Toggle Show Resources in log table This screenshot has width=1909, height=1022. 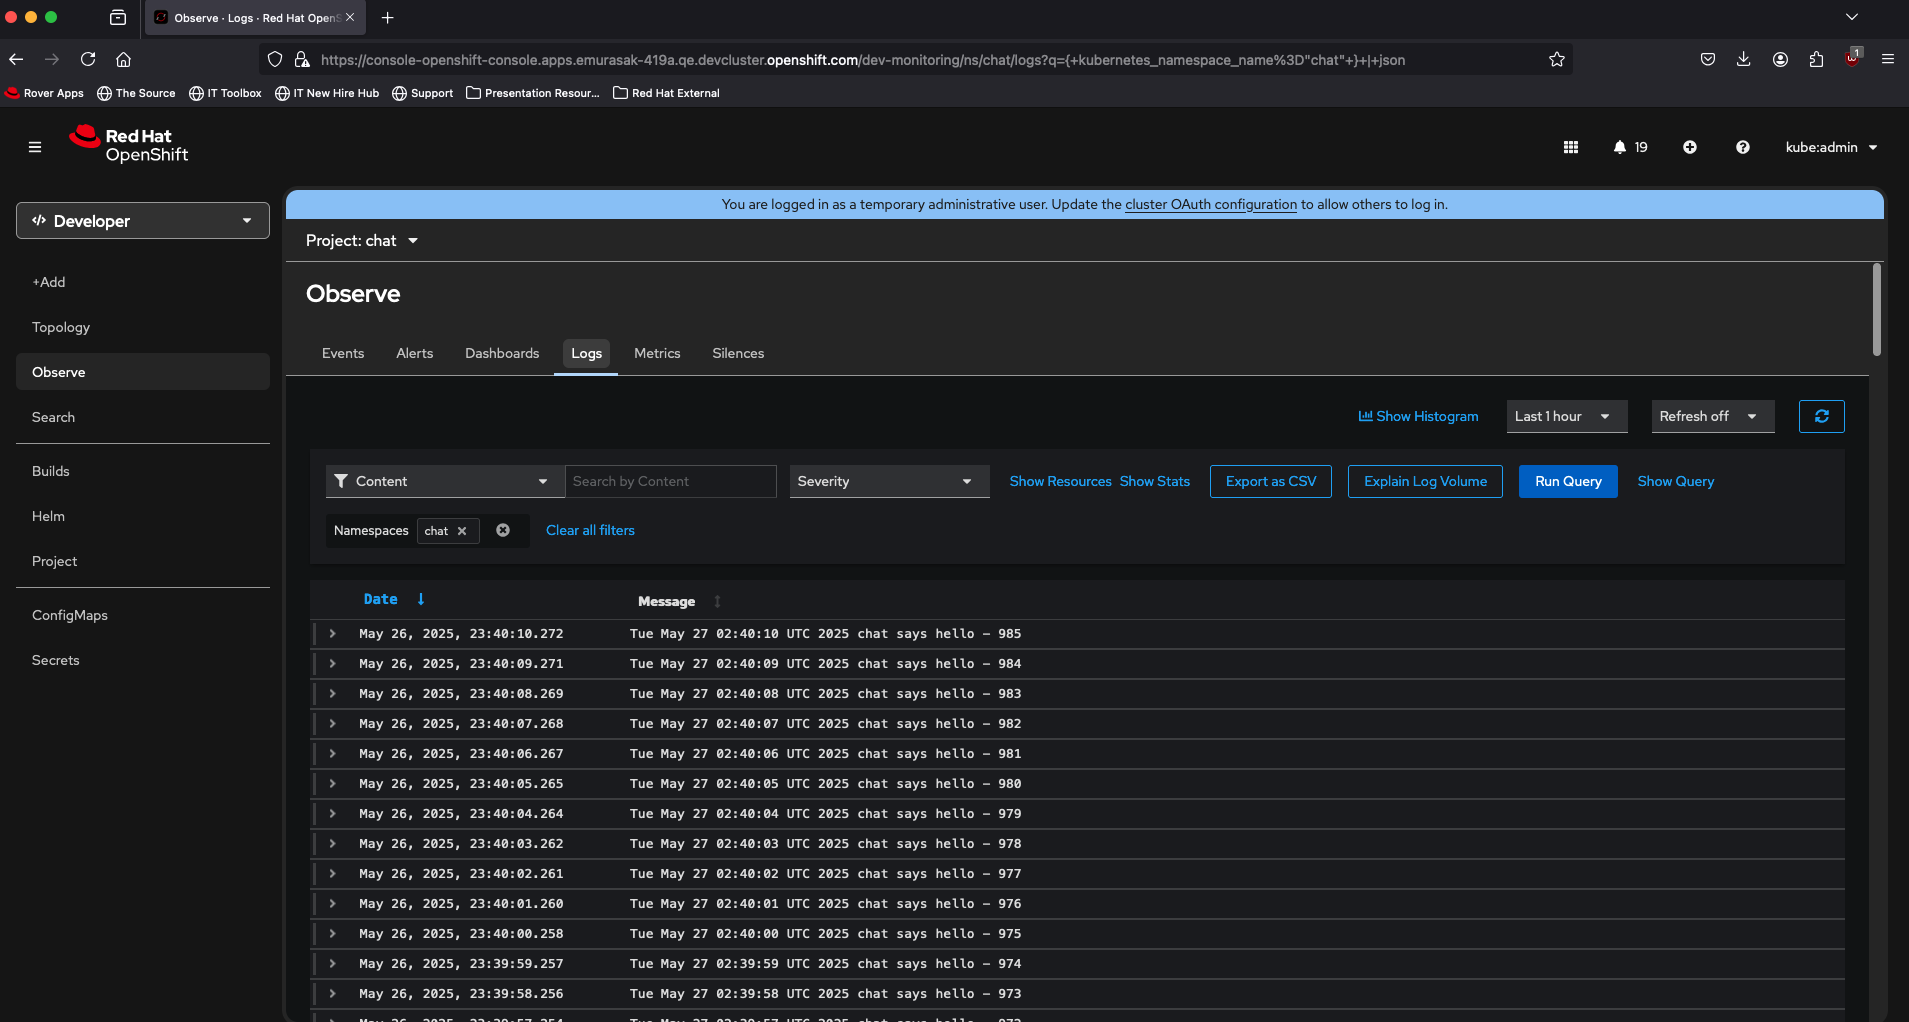tap(1060, 481)
